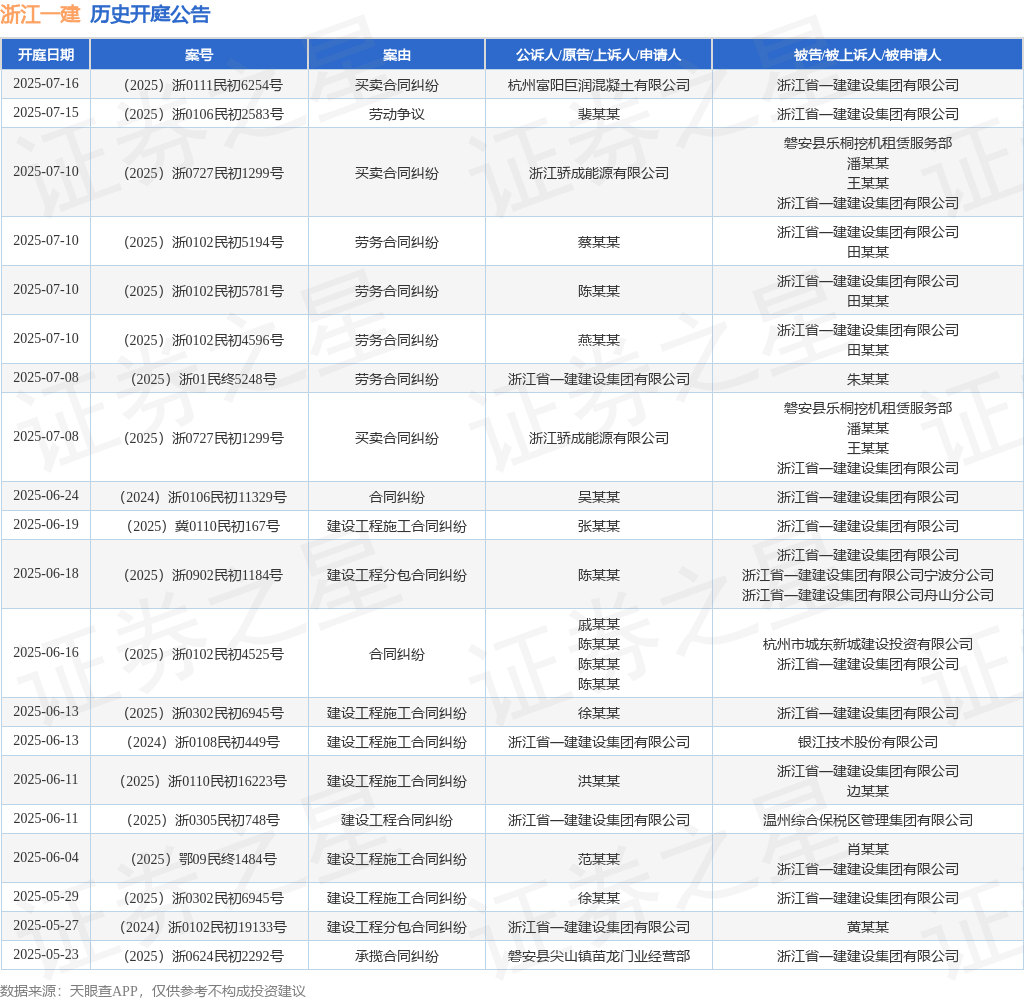Viewport: 1024px width, 1000px height.
Task: Click the 承揽合同纠纷 case cause cell
Action: pos(396,957)
